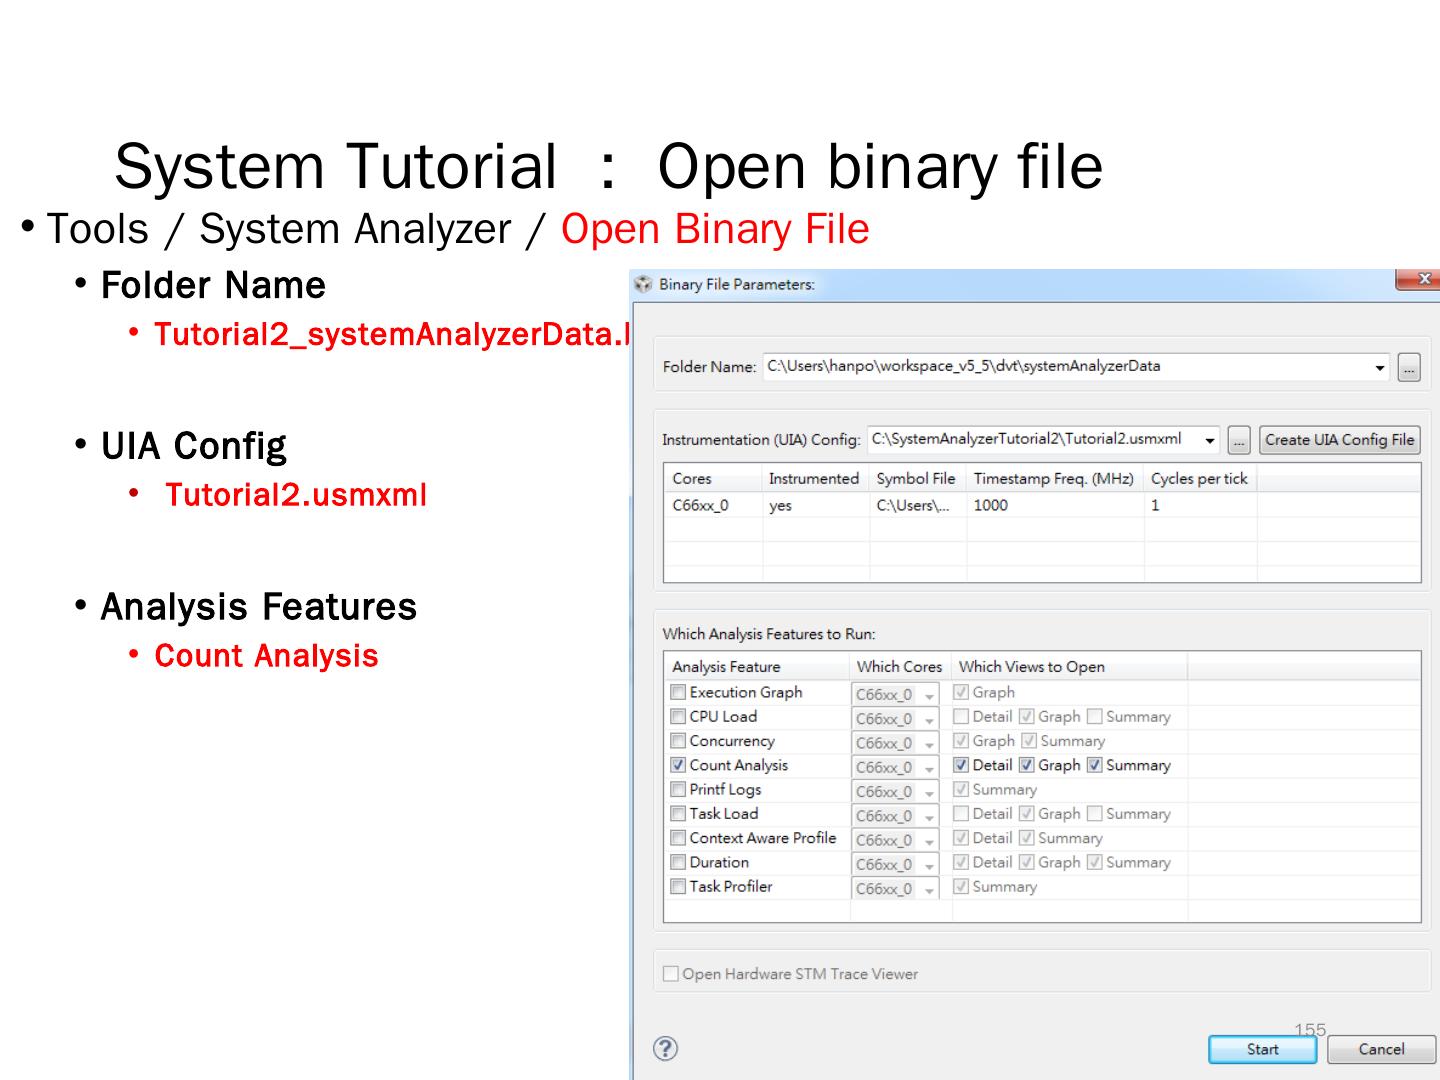Click the help question mark icon
Viewport: 1440px width, 1080px height.
click(665, 1048)
